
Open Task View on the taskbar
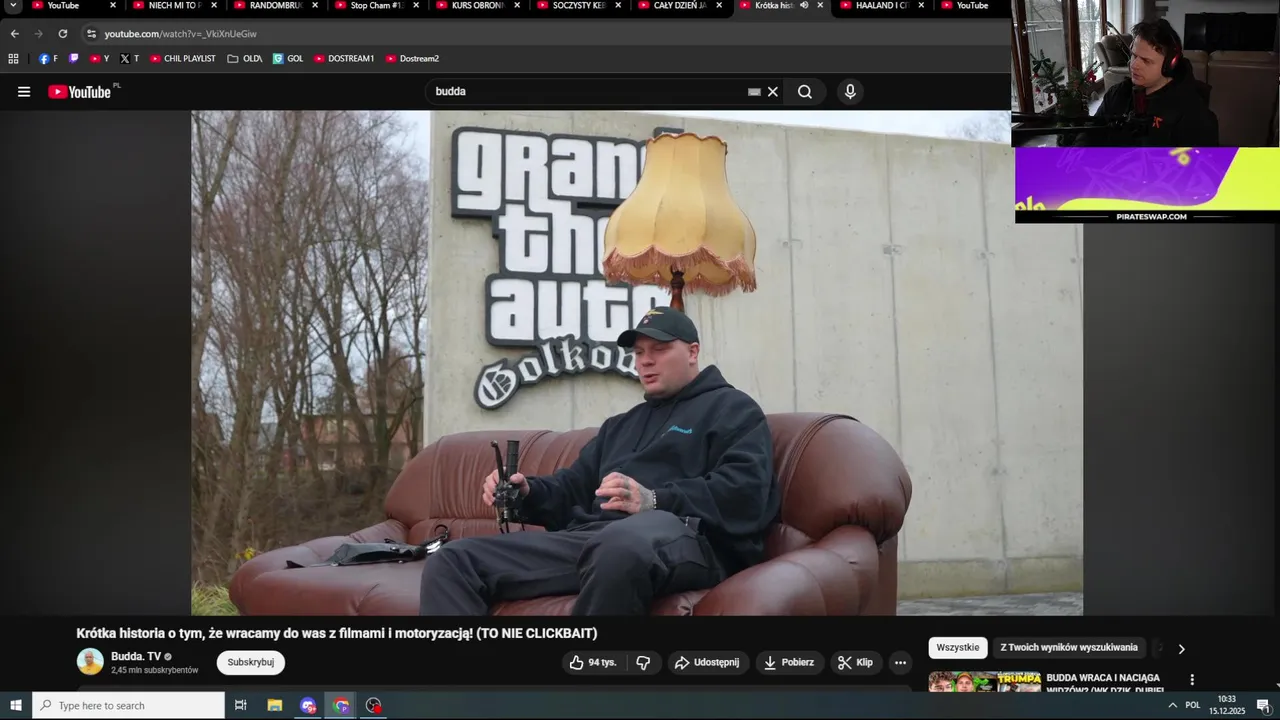click(x=240, y=706)
